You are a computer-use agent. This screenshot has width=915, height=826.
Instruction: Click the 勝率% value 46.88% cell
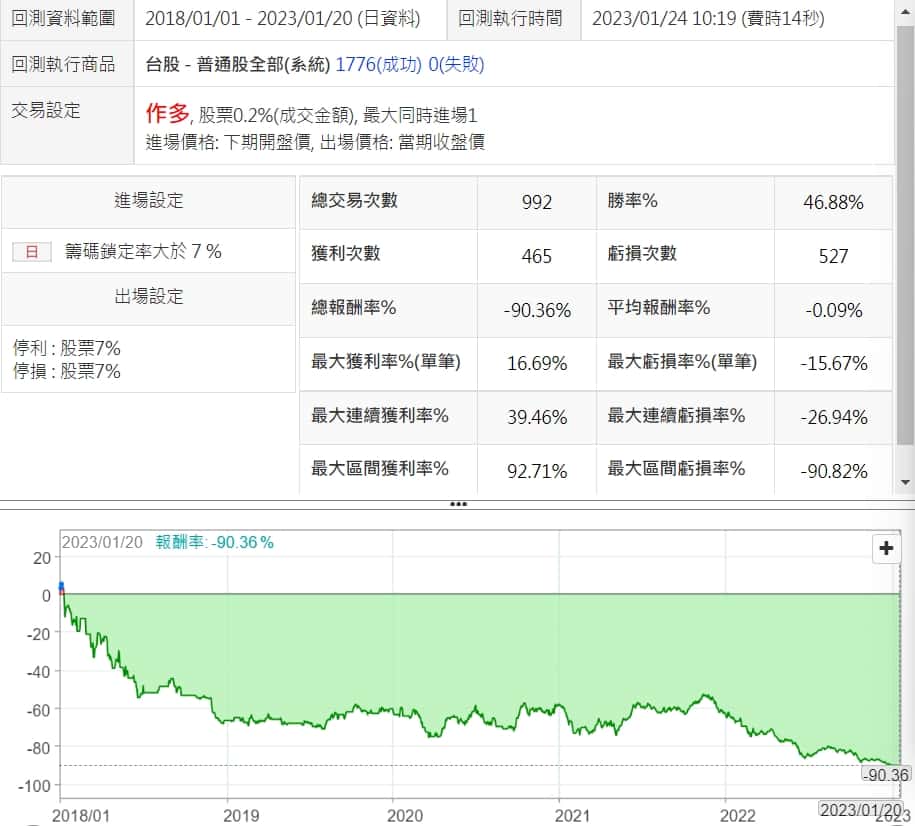[x=833, y=202]
